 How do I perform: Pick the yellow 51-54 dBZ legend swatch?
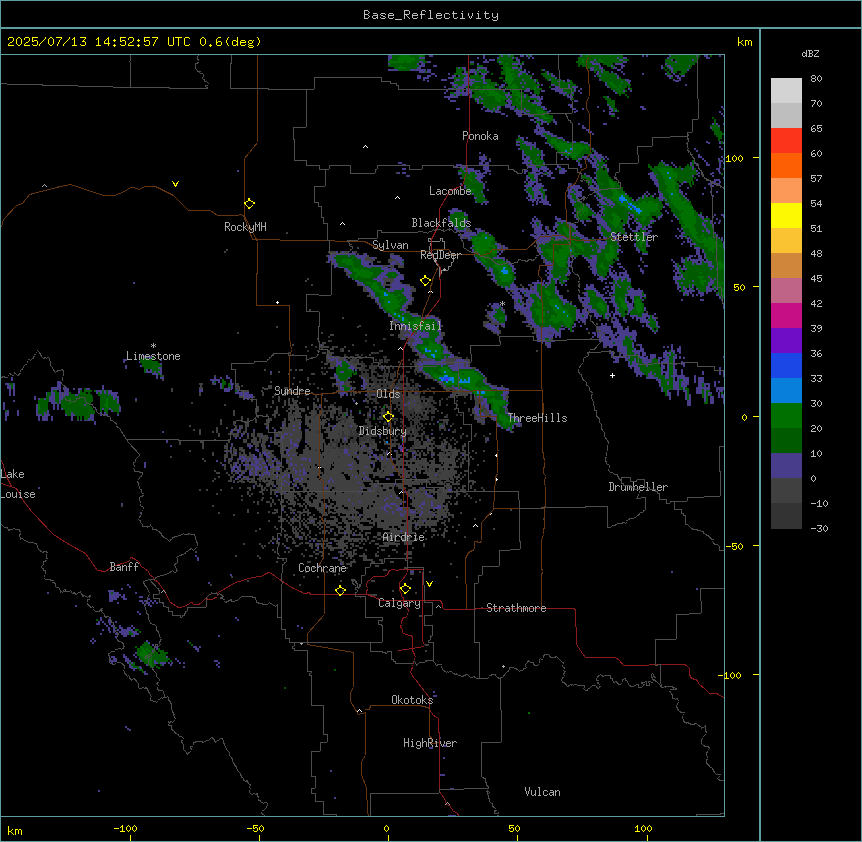click(x=786, y=215)
